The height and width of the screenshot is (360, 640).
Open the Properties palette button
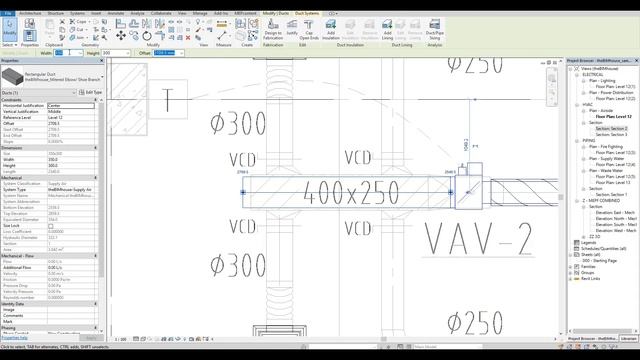[x=29, y=36]
